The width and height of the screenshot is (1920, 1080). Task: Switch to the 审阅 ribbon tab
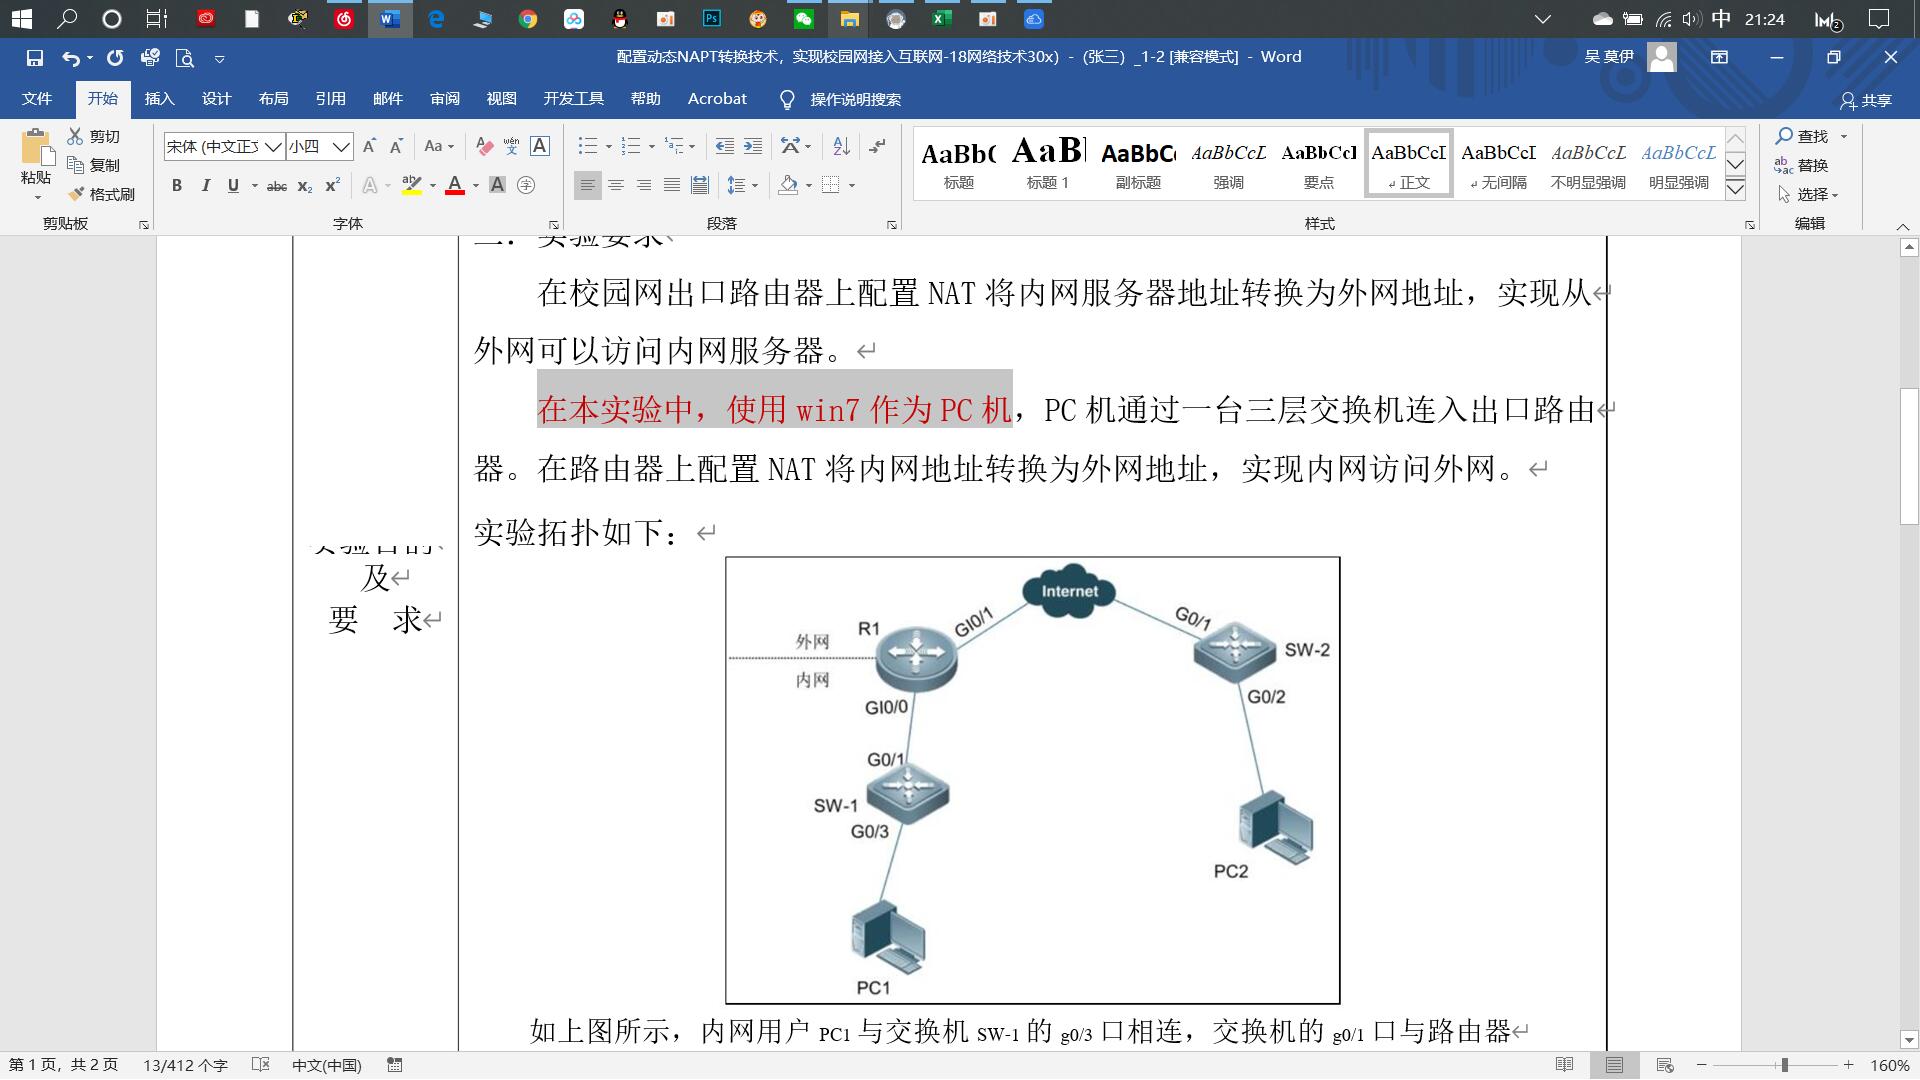(445, 98)
